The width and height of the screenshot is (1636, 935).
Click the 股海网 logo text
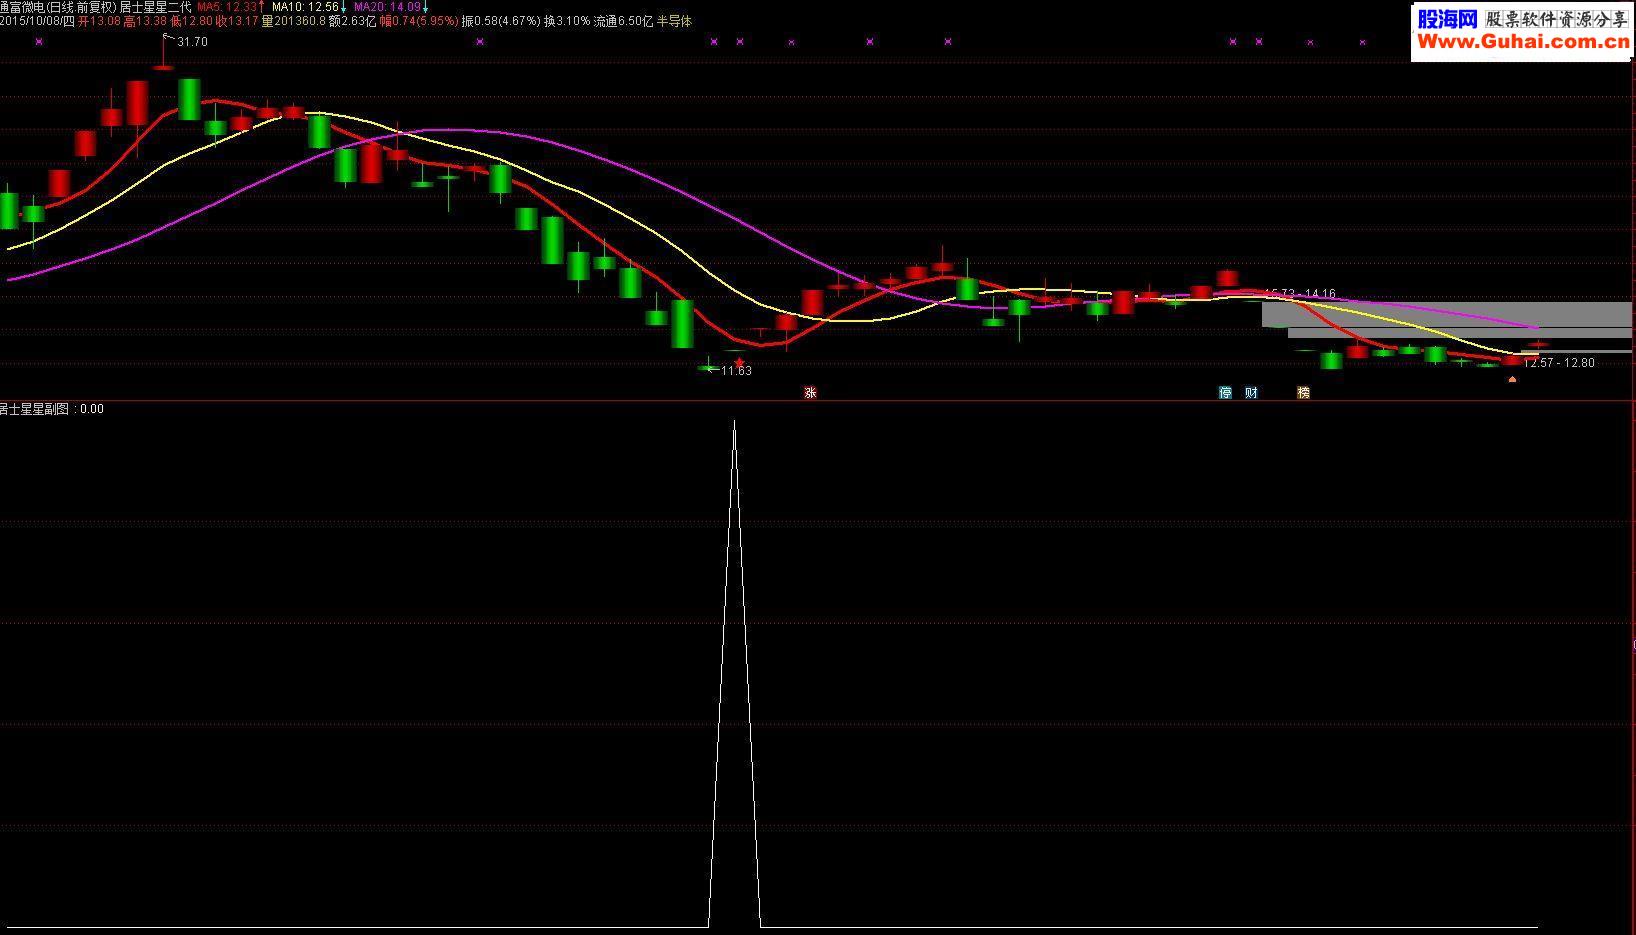(x=1447, y=18)
